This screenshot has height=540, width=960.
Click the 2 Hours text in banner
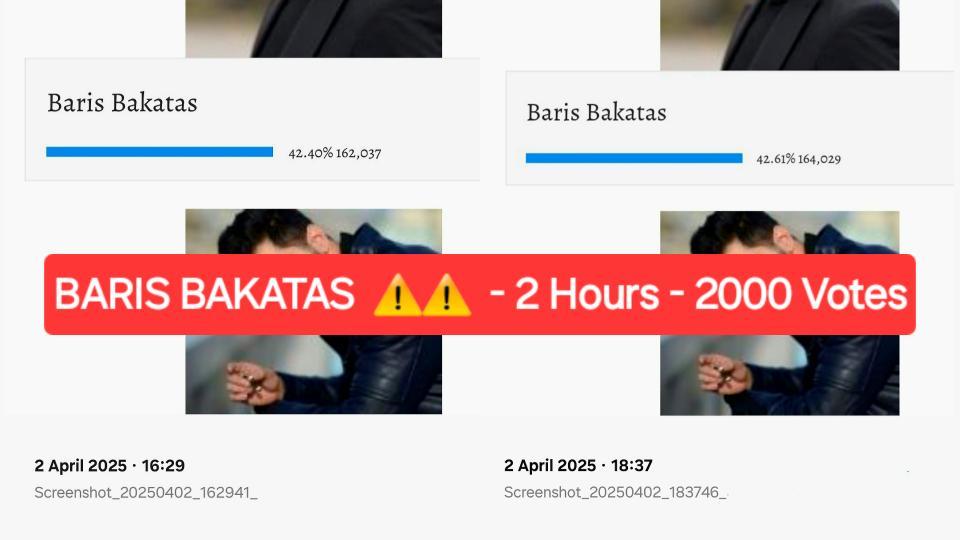coord(587,294)
